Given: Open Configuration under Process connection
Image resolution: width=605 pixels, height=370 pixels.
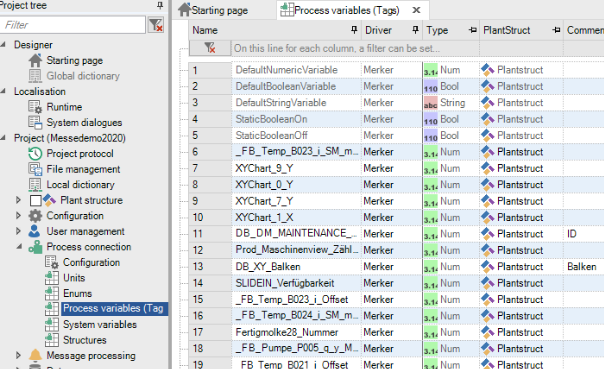Looking at the screenshot, I should point(91,262).
